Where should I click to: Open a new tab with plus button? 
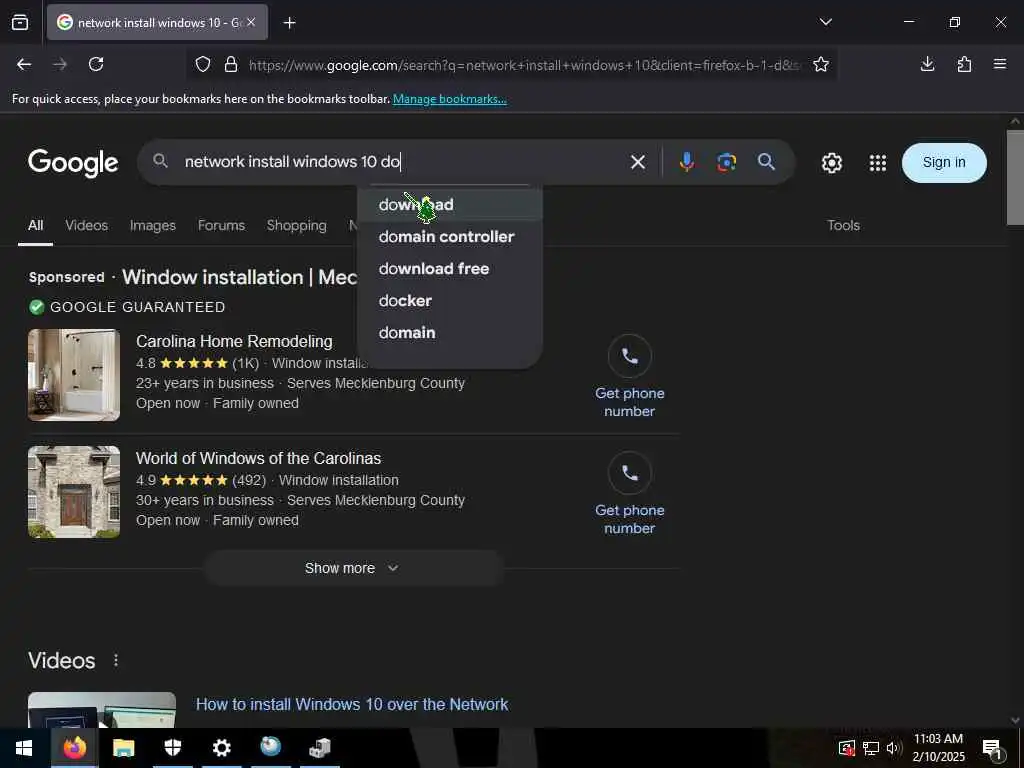tap(289, 23)
